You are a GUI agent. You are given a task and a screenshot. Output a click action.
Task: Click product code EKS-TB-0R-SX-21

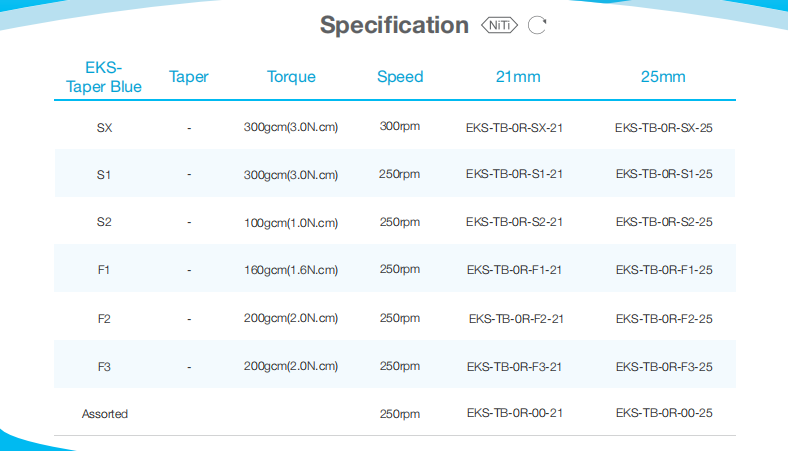coord(515,128)
